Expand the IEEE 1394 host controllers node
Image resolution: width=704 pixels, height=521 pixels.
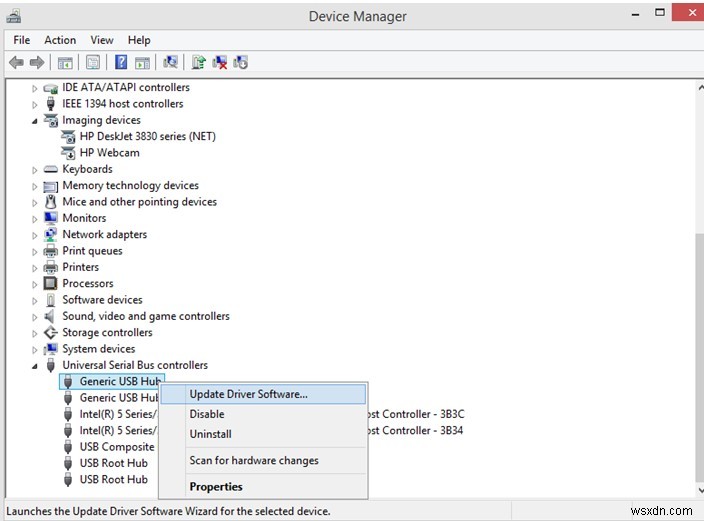pyautogui.click(x=35, y=105)
